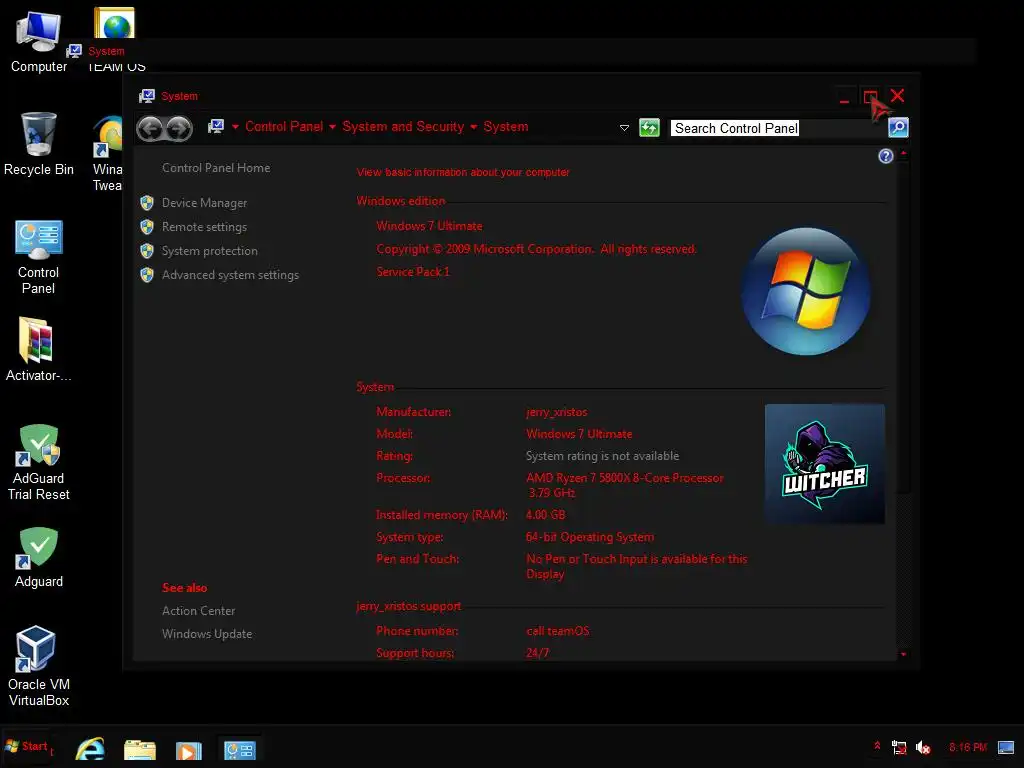Click the 24/7 support hours value

537,653
